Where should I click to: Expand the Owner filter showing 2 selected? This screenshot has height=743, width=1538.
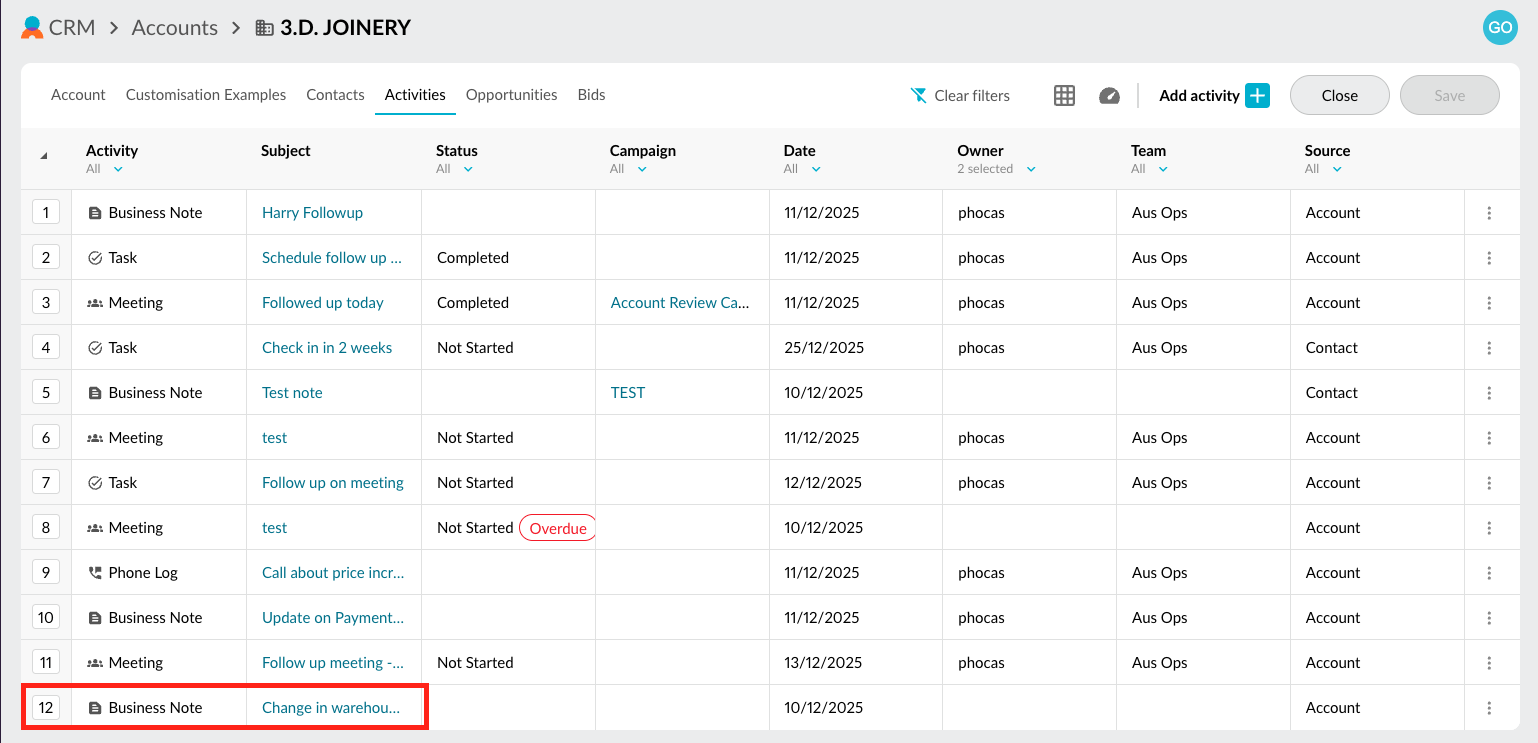pos(1031,169)
